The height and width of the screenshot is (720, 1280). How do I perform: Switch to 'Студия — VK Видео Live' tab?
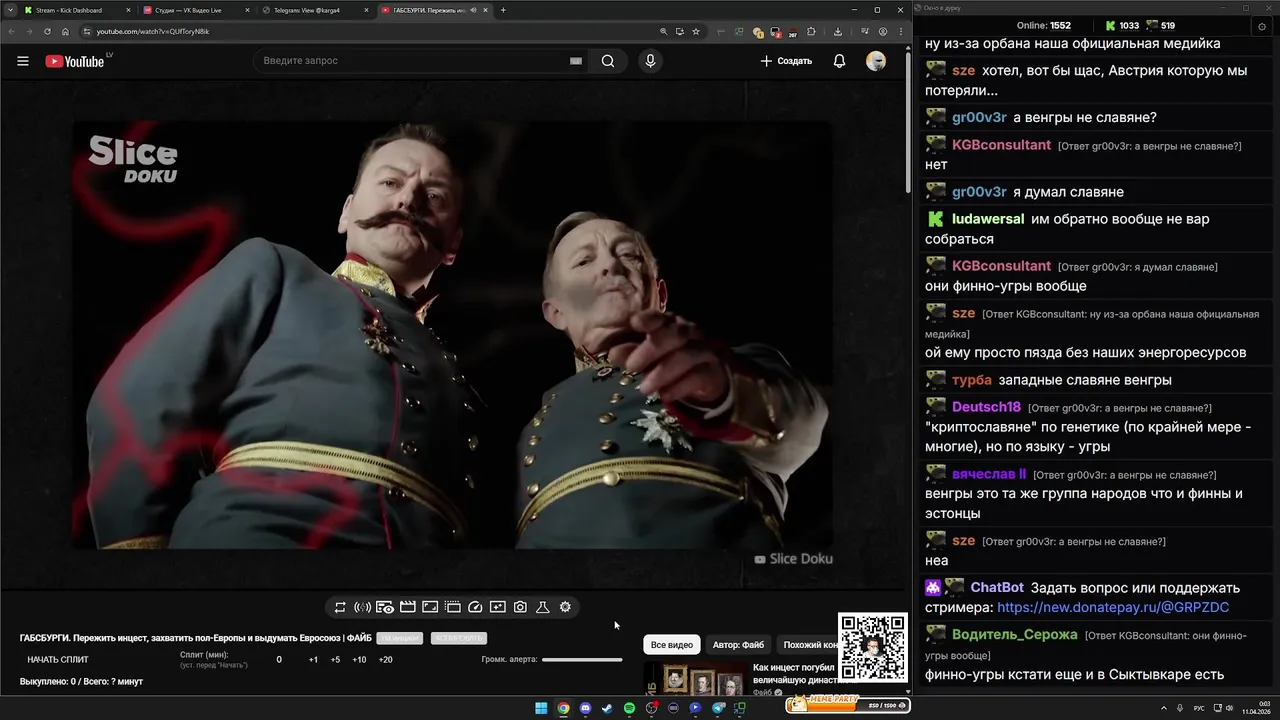195,10
